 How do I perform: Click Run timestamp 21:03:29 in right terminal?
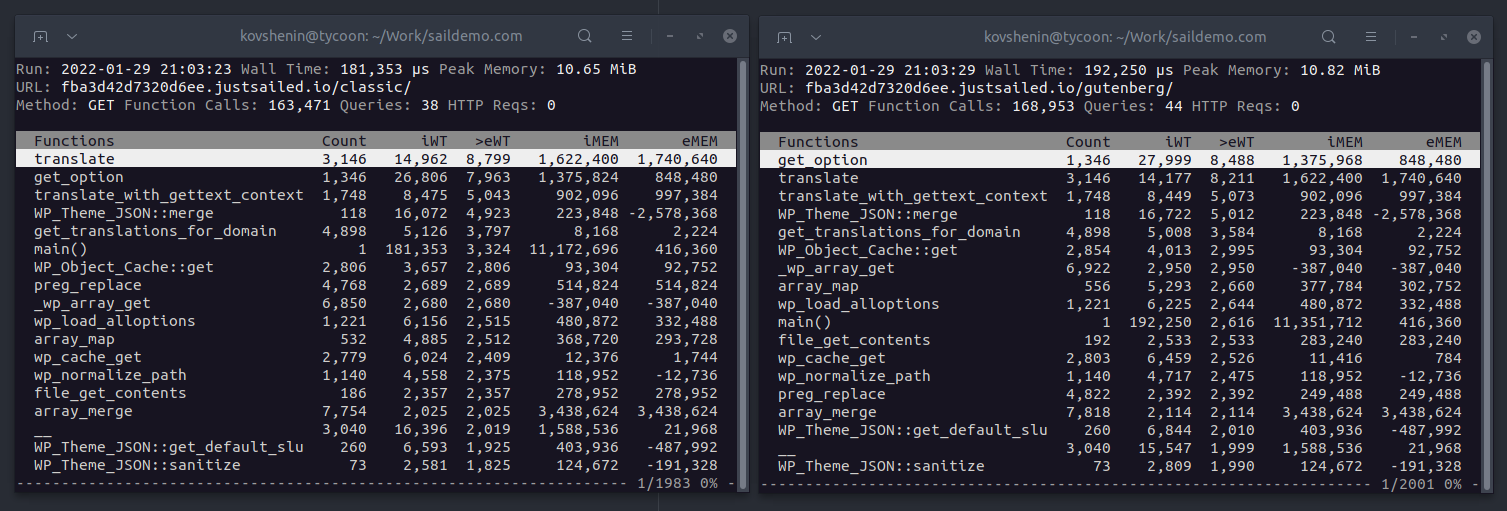pos(941,69)
